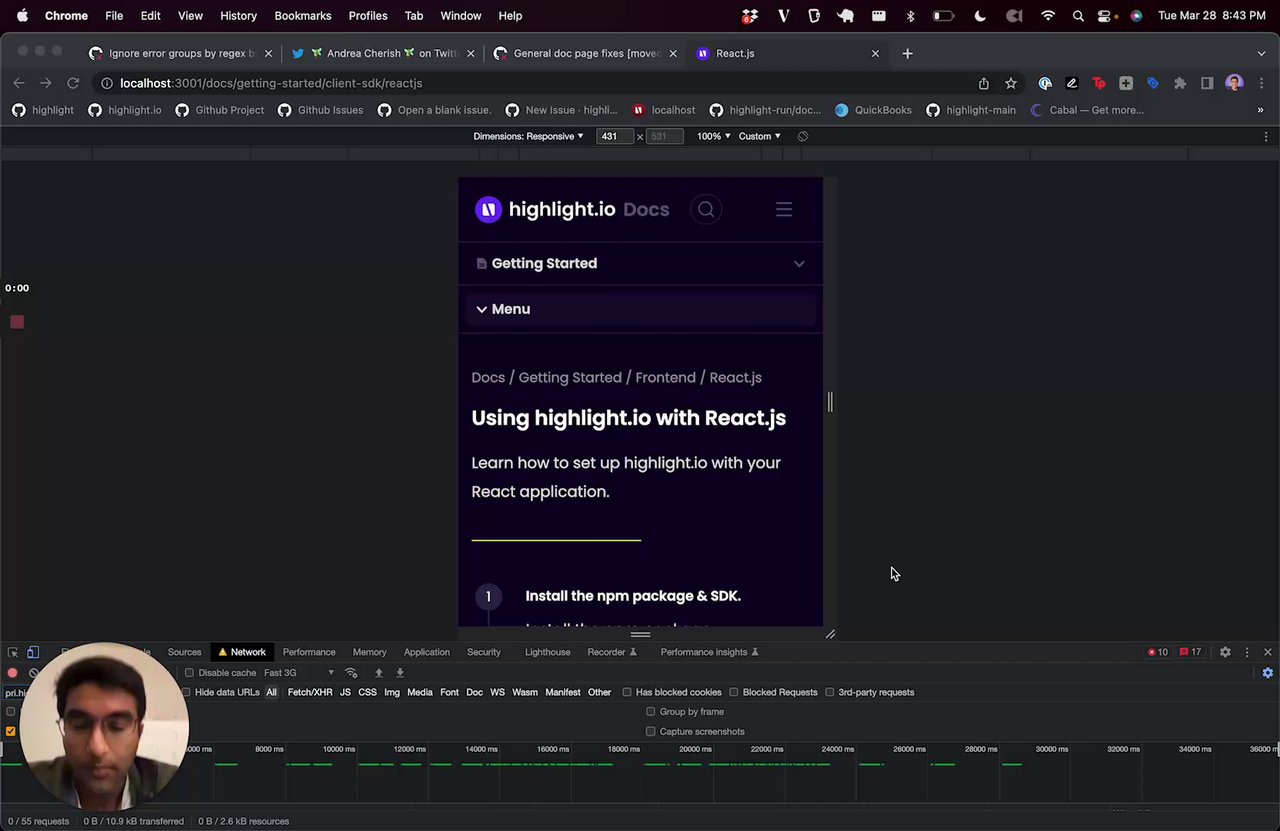The image size is (1280, 831).
Task: Enable the Group by frame checkbox
Action: pyautogui.click(x=651, y=712)
